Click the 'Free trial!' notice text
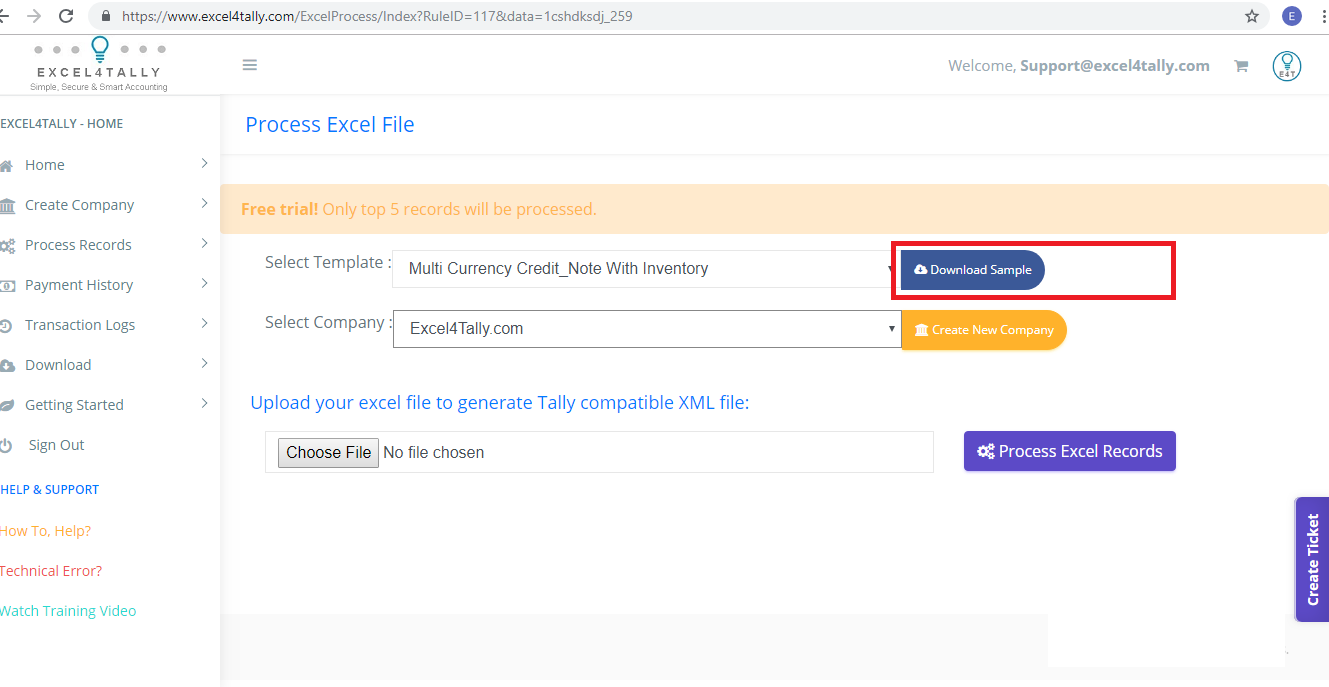1329x687 pixels. [x=280, y=210]
